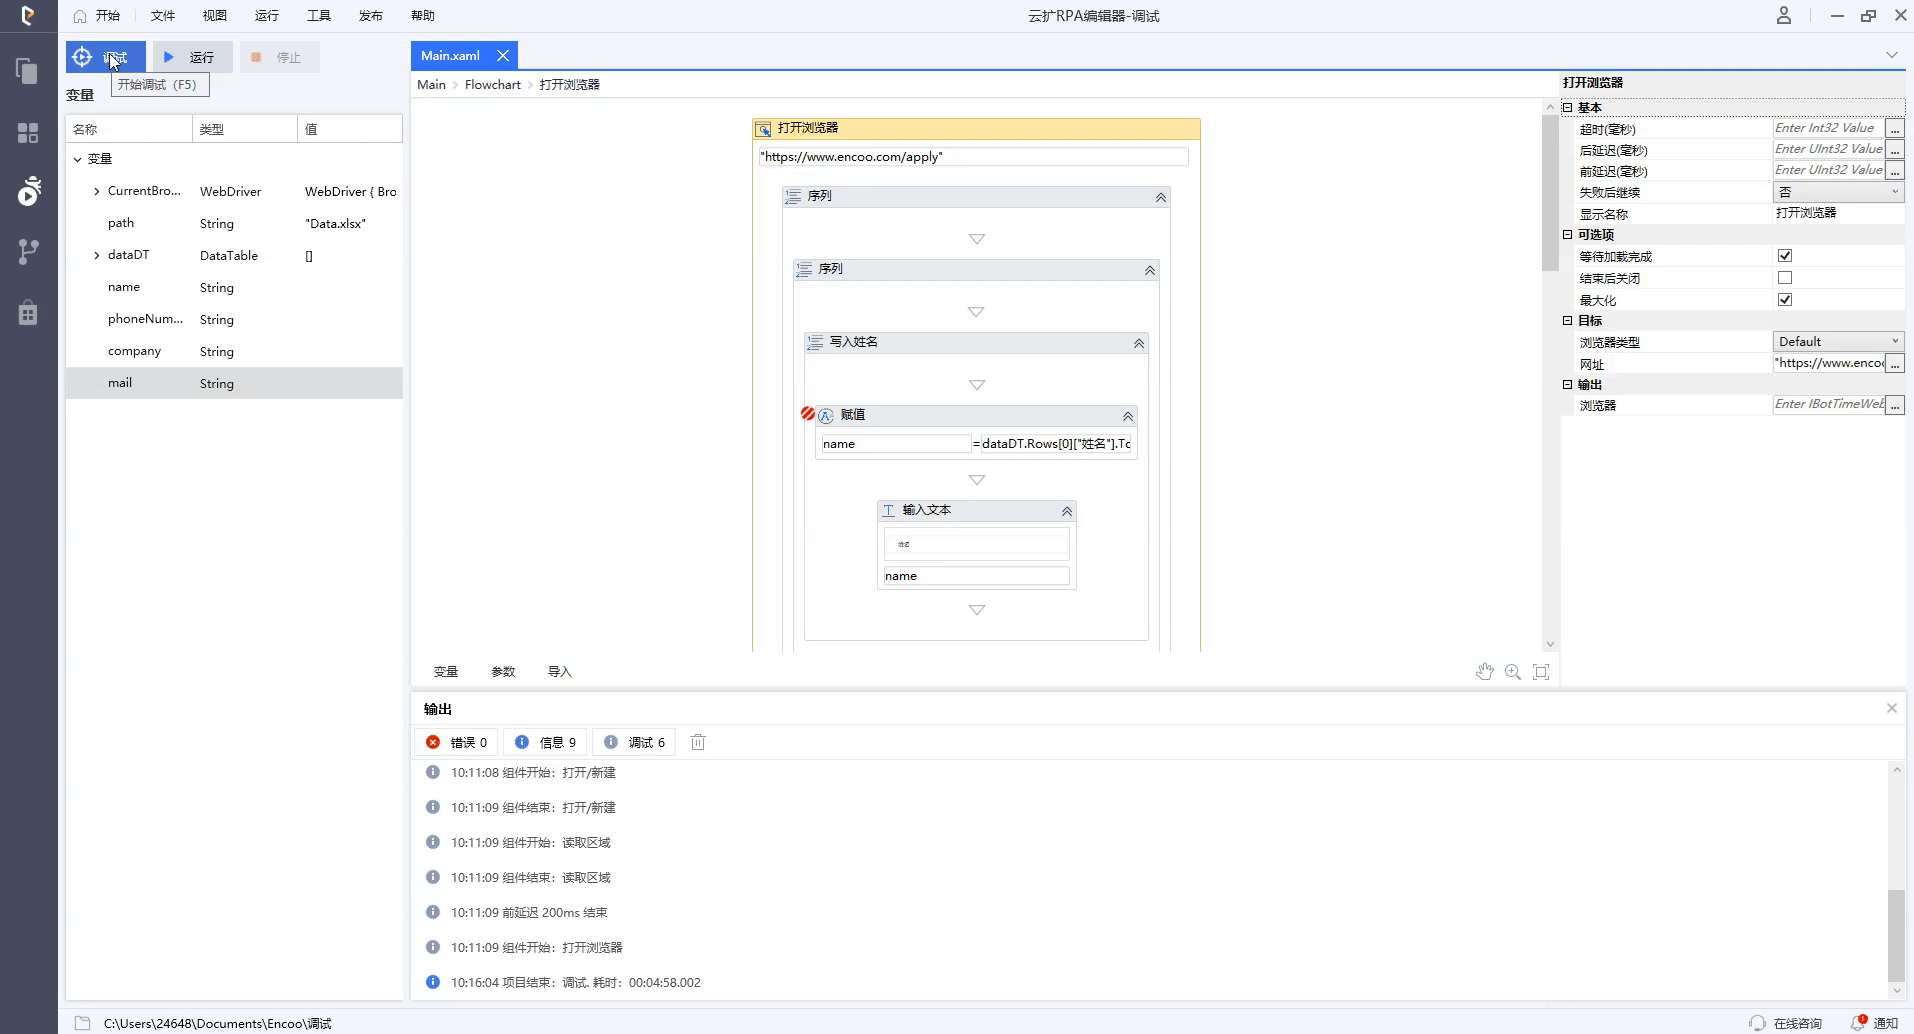
Task: Switch to the 调试 6 output tab
Action: [x=634, y=742]
